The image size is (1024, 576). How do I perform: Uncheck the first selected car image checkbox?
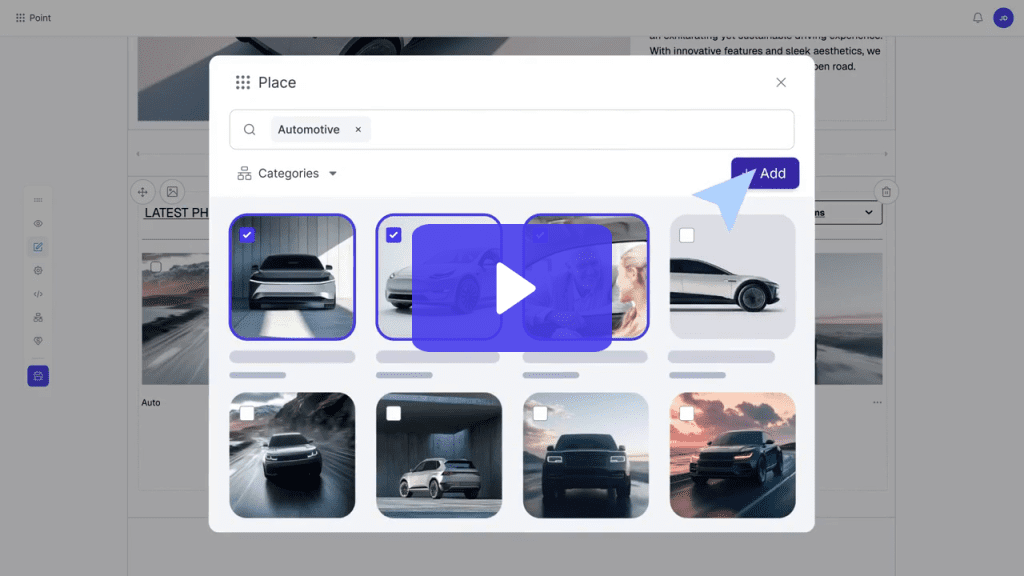point(247,235)
